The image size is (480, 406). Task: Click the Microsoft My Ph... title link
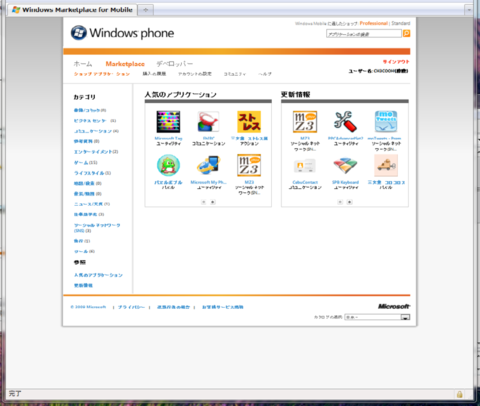pos(208,182)
